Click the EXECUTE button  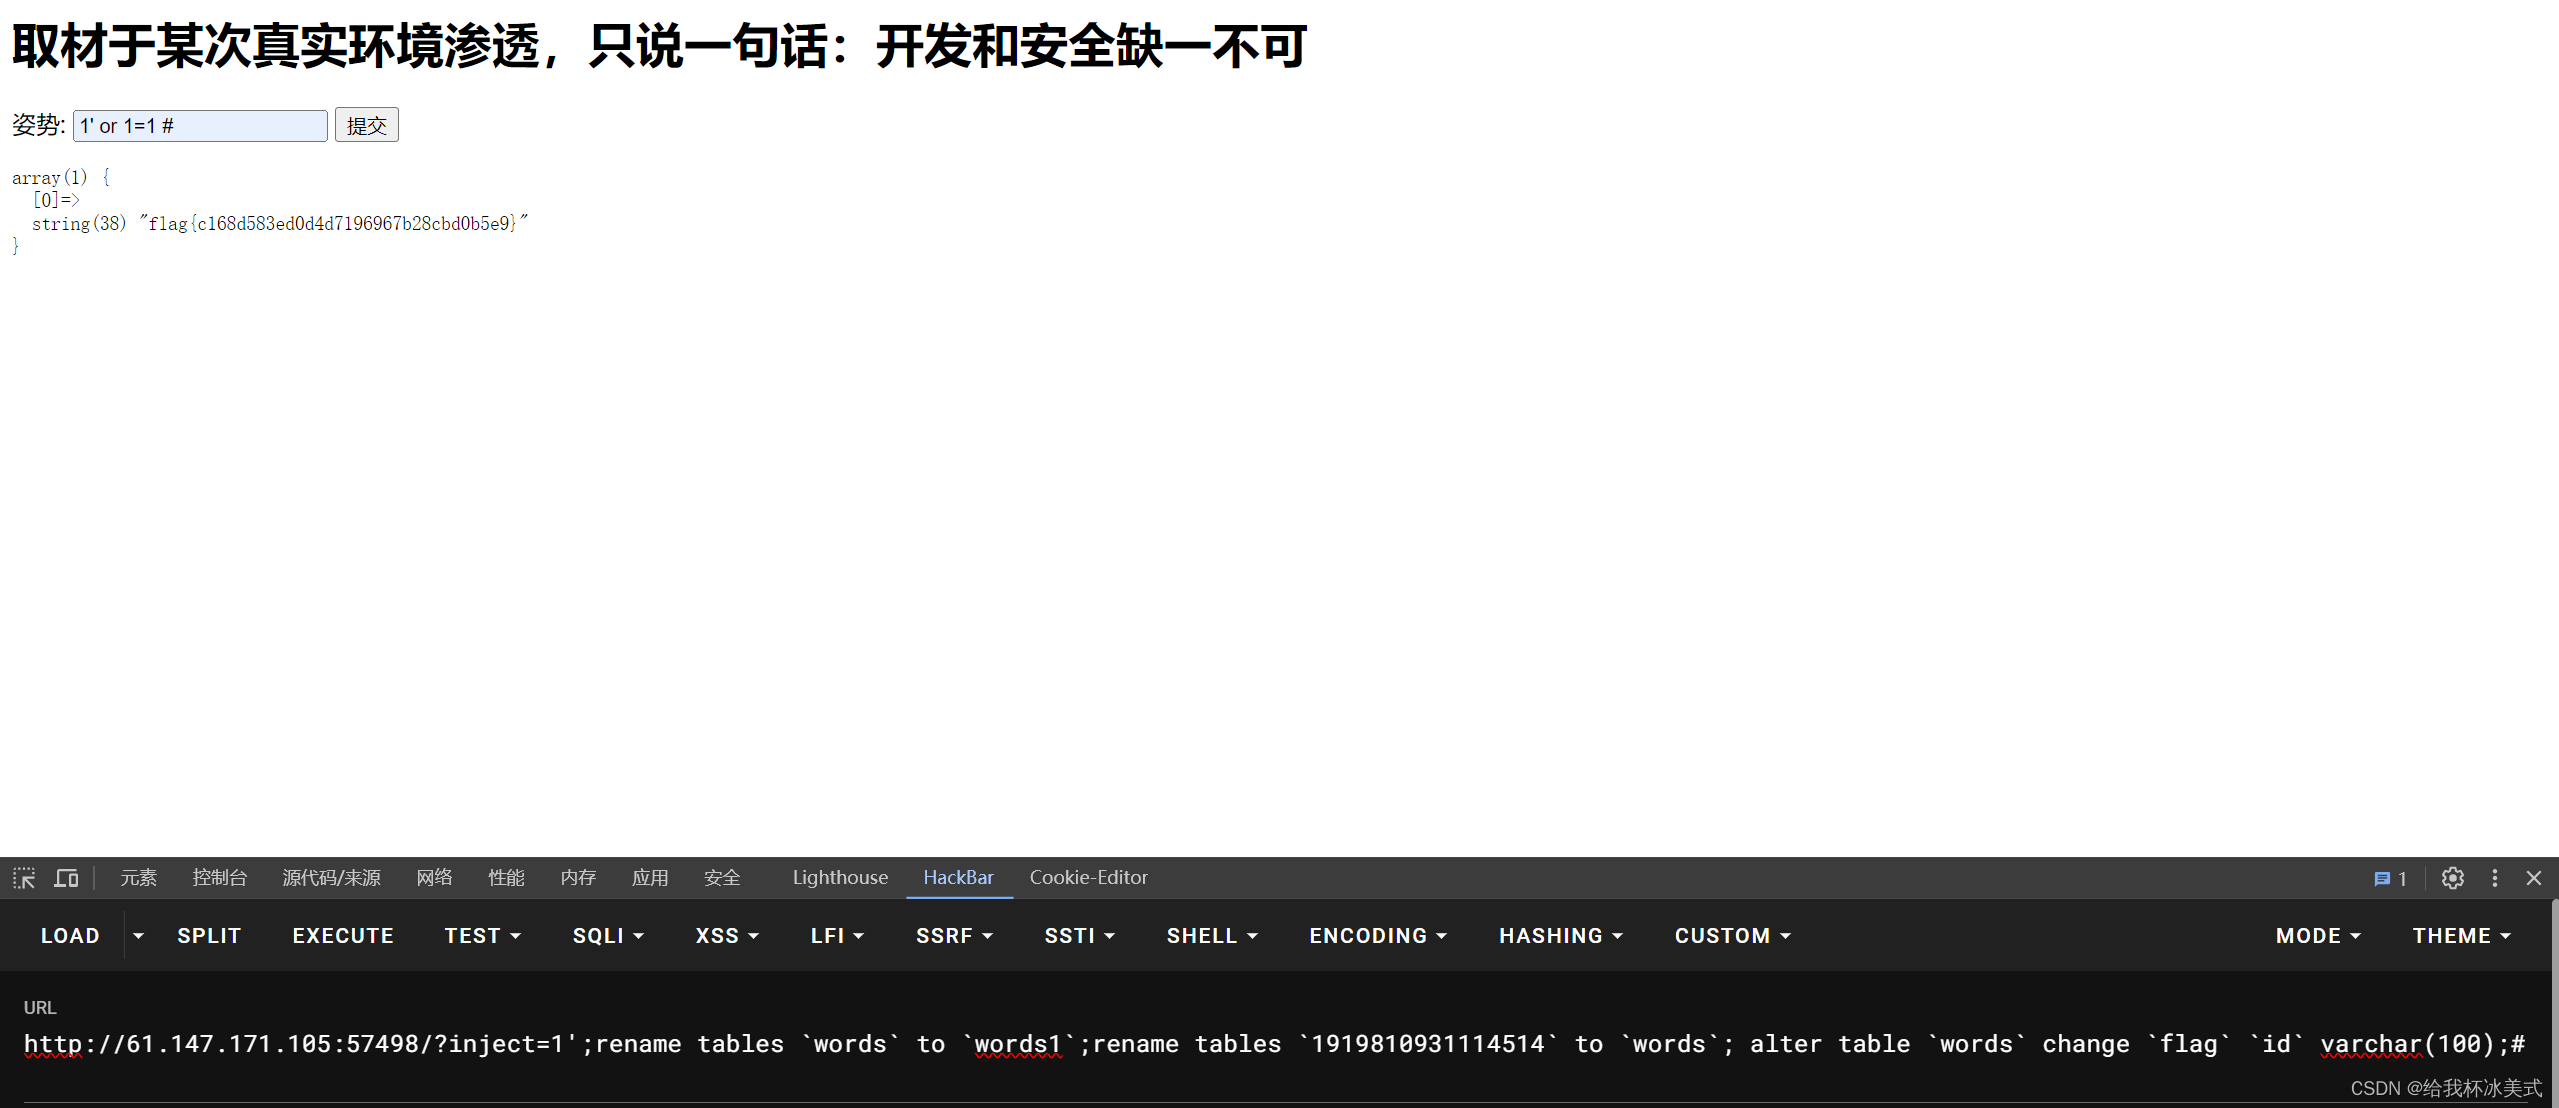343,936
